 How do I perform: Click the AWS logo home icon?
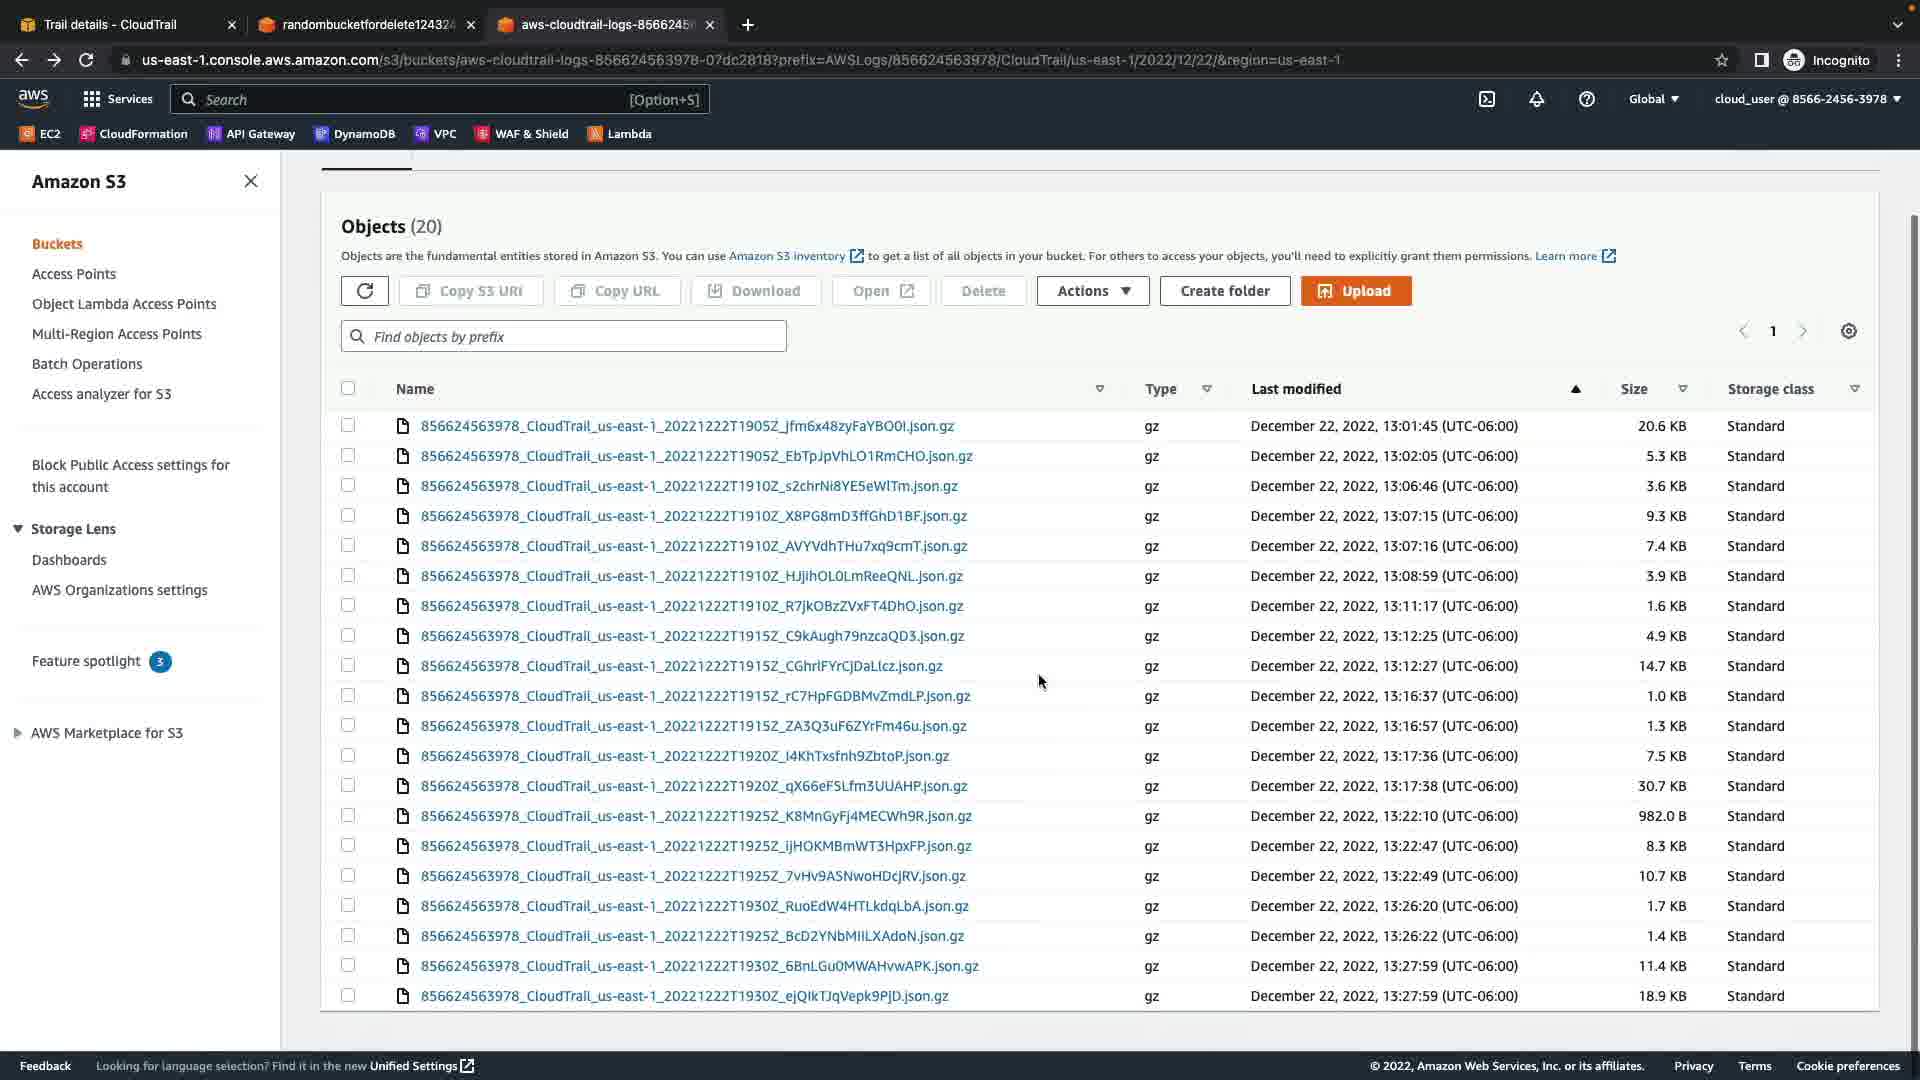coord(33,98)
